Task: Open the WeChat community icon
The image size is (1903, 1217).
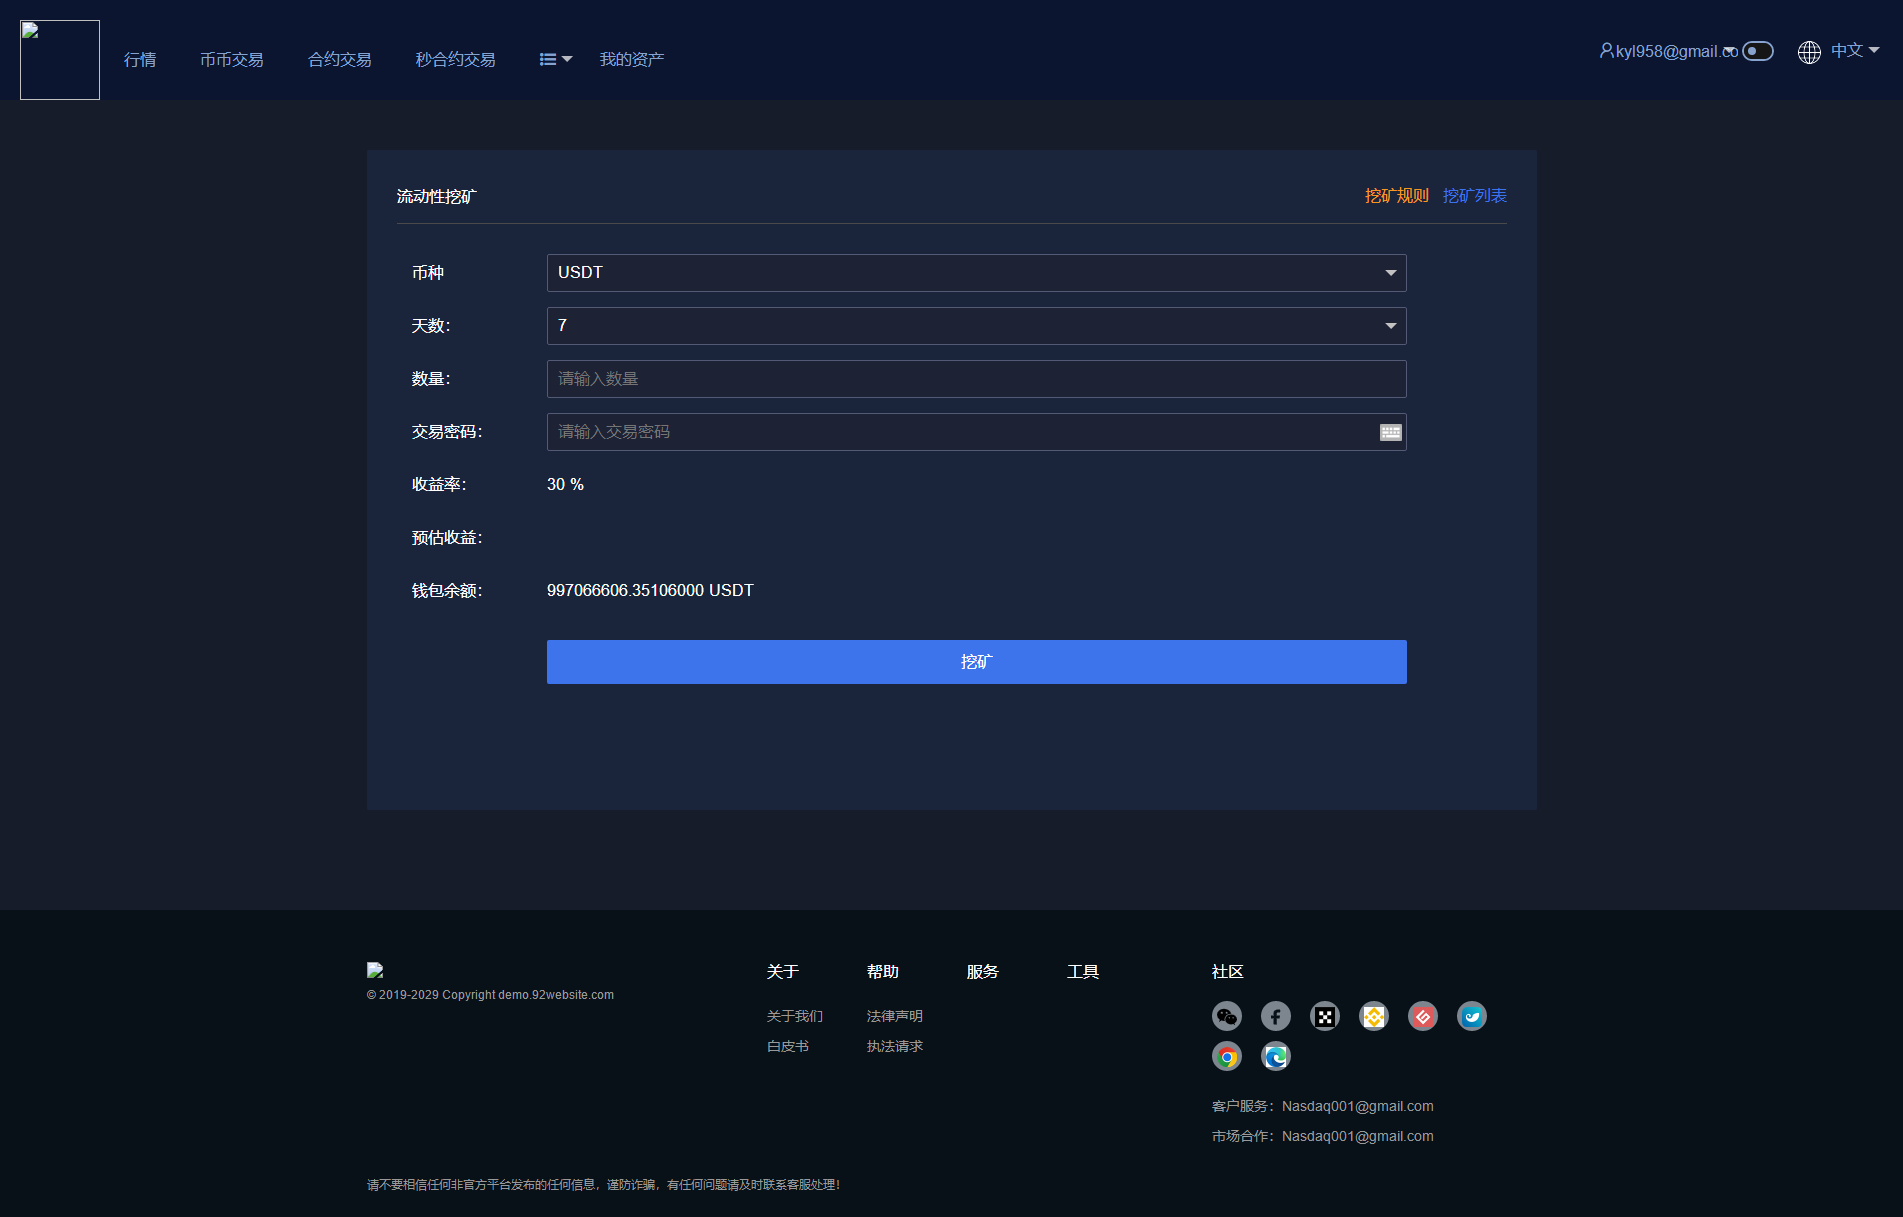Action: pos(1227,1017)
